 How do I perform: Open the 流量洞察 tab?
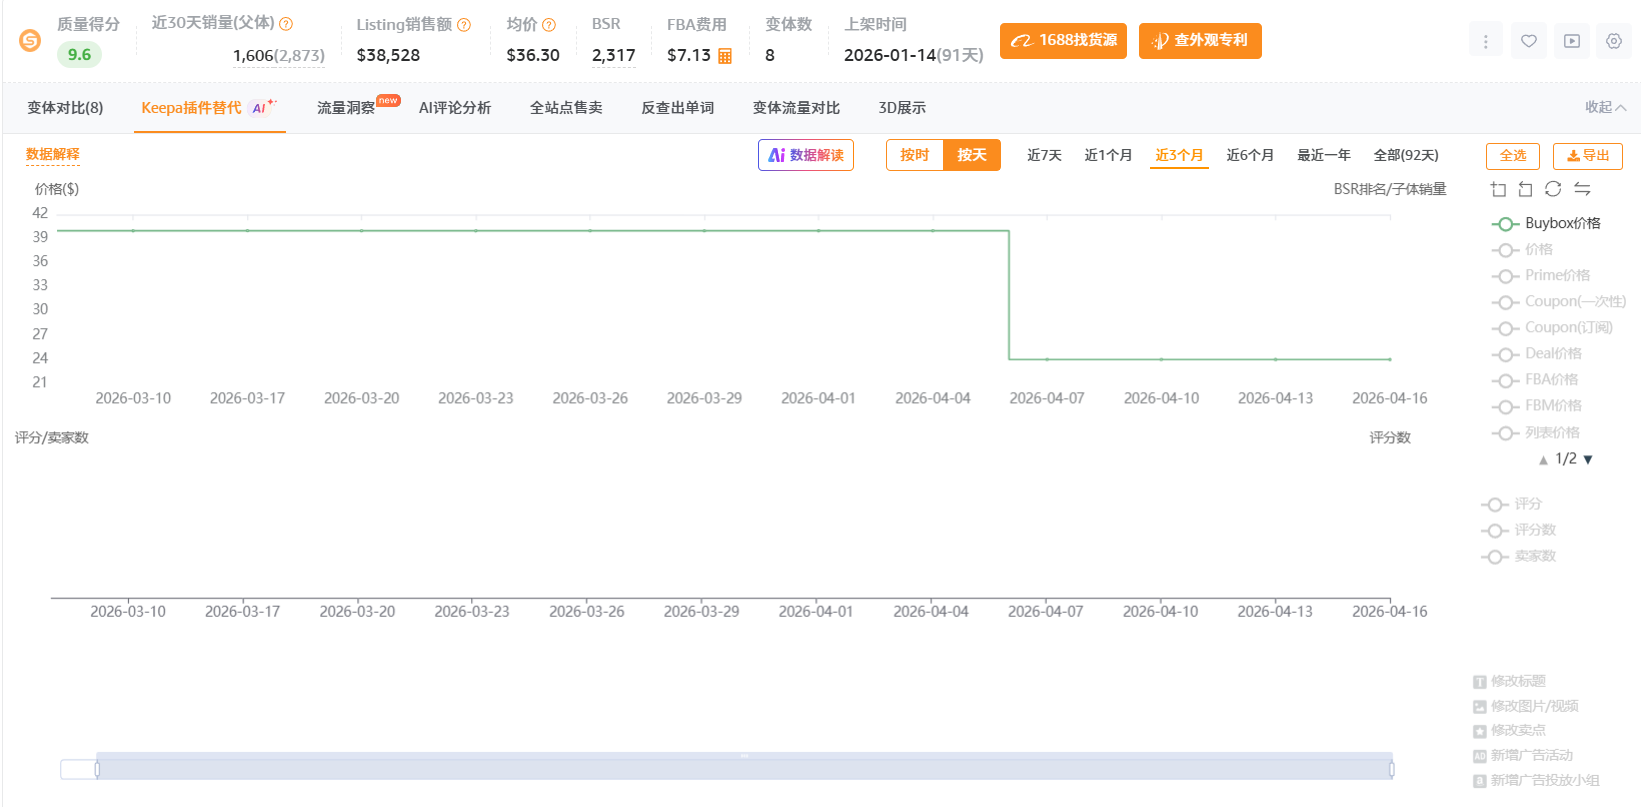pos(346,108)
